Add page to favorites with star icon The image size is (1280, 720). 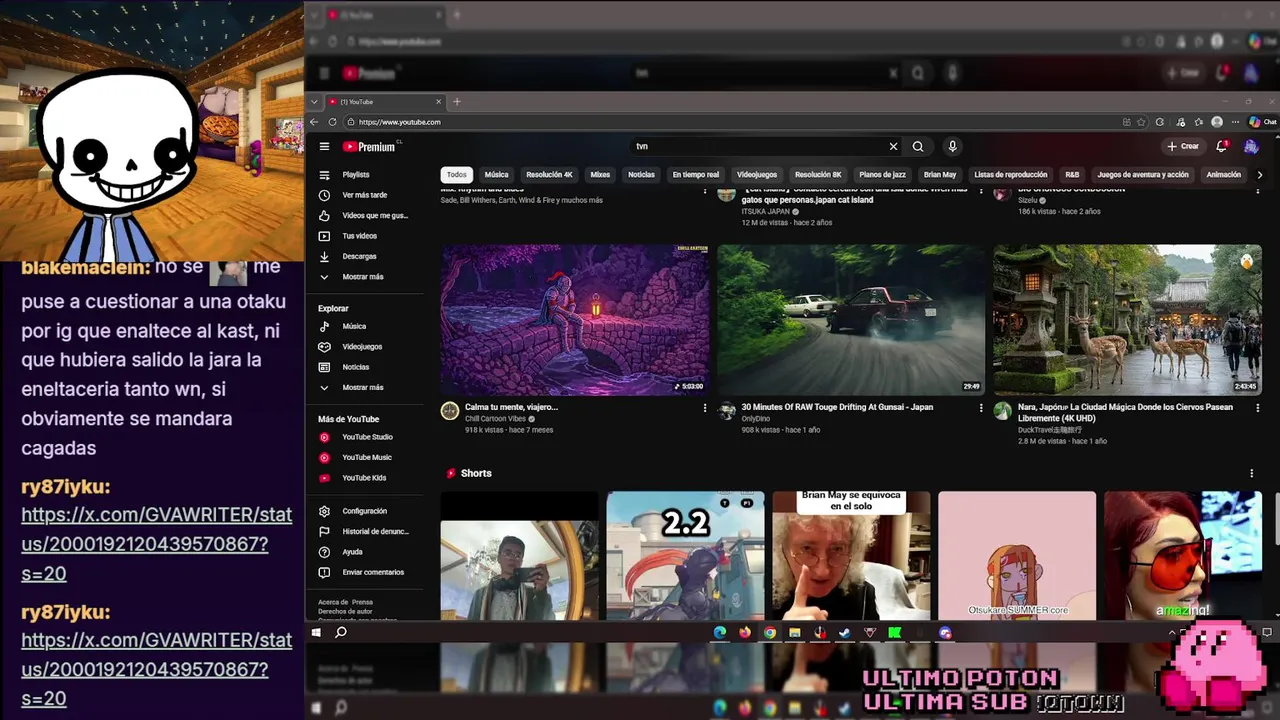(1143, 122)
